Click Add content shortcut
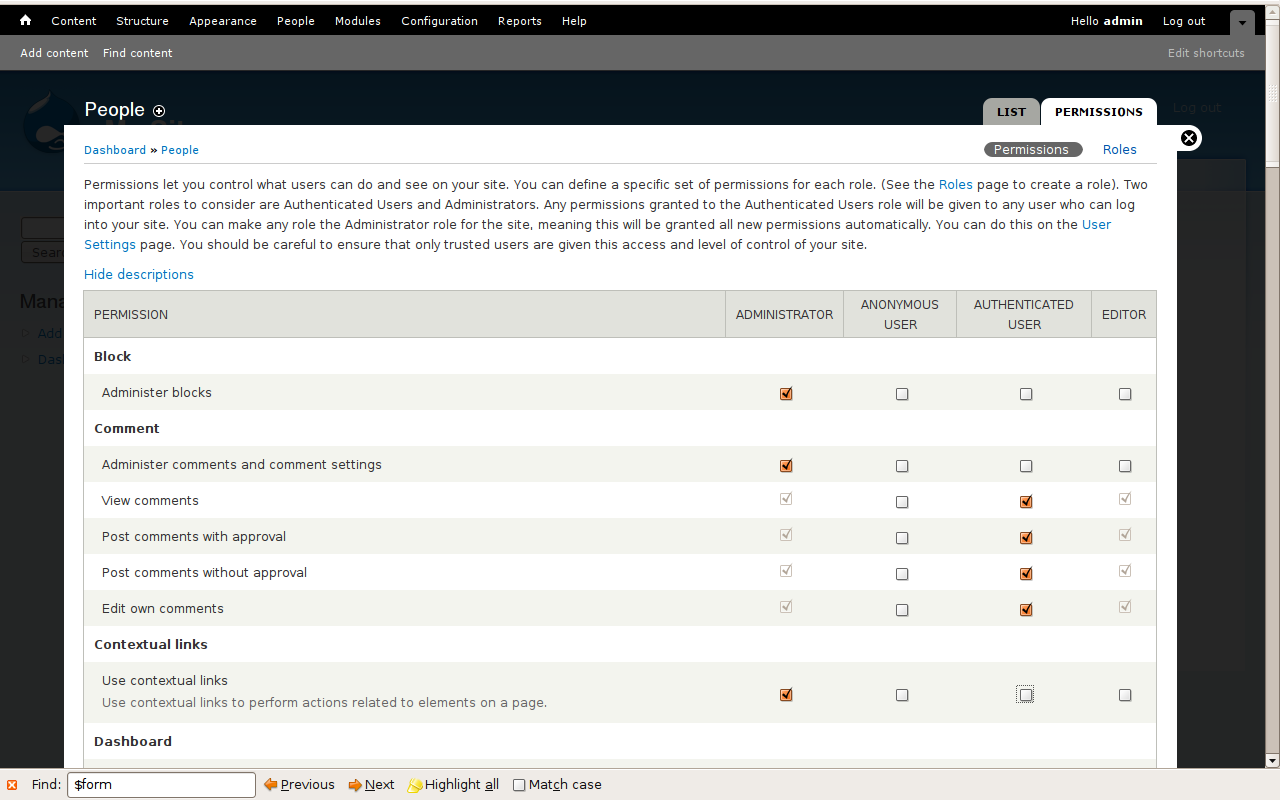Image resolution: width=1280 pixels, height=800 pixels. 54,53
